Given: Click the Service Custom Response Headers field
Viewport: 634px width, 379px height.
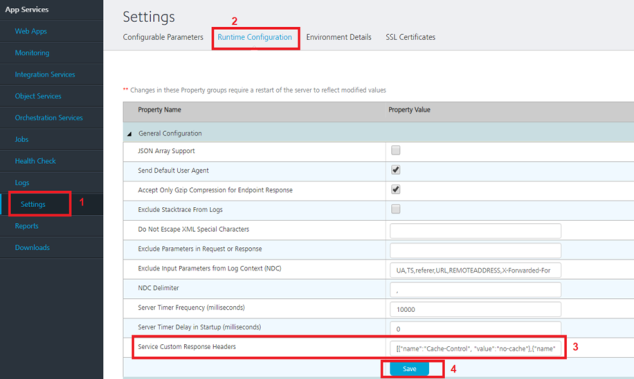Looking at the screenshot, I should [x=476, y=348].
